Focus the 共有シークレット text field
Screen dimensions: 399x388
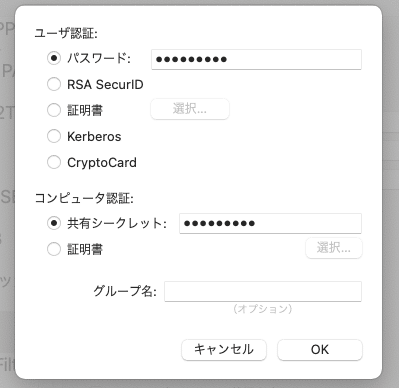click(270, 223)
